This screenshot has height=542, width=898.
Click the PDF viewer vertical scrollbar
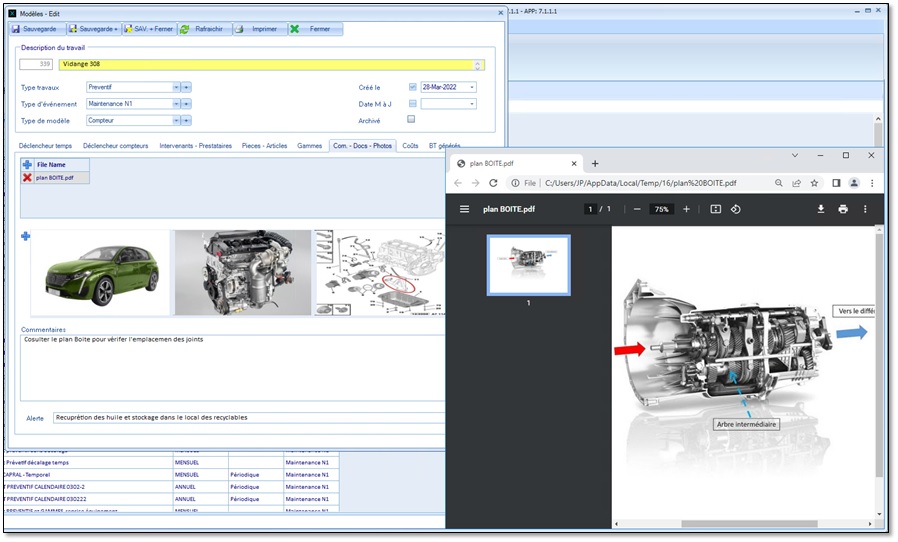[x=879, y=355]
